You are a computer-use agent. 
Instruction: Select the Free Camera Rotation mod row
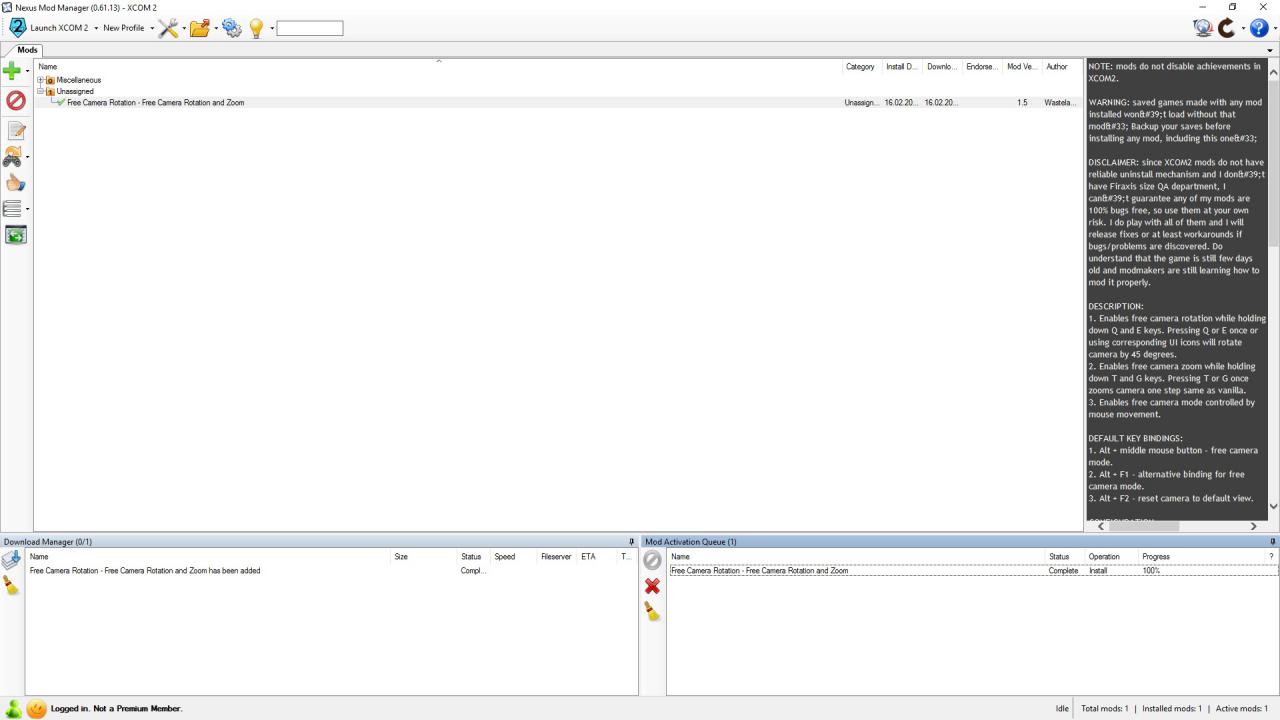tap(558, 102)
